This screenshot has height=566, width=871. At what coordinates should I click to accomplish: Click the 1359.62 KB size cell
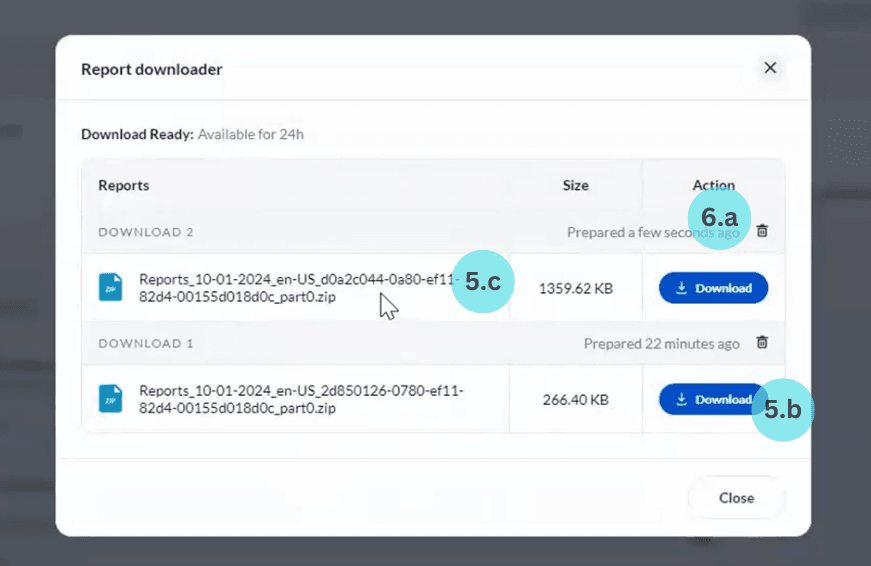575,288
